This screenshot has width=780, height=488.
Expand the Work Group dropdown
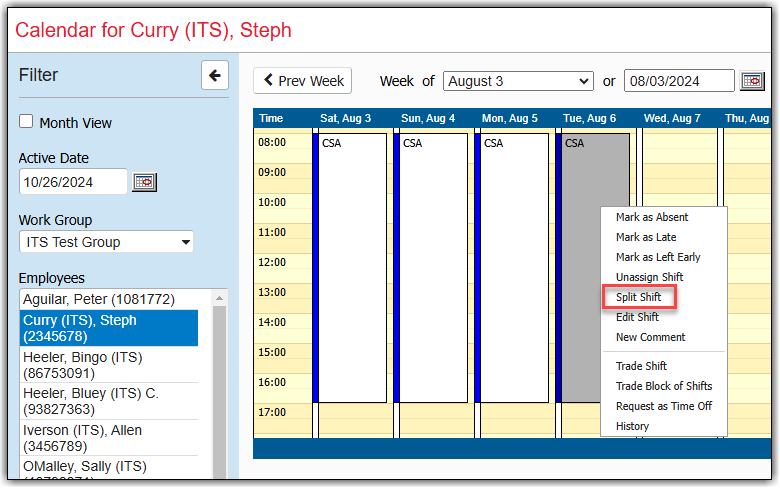tap(106, 242)
